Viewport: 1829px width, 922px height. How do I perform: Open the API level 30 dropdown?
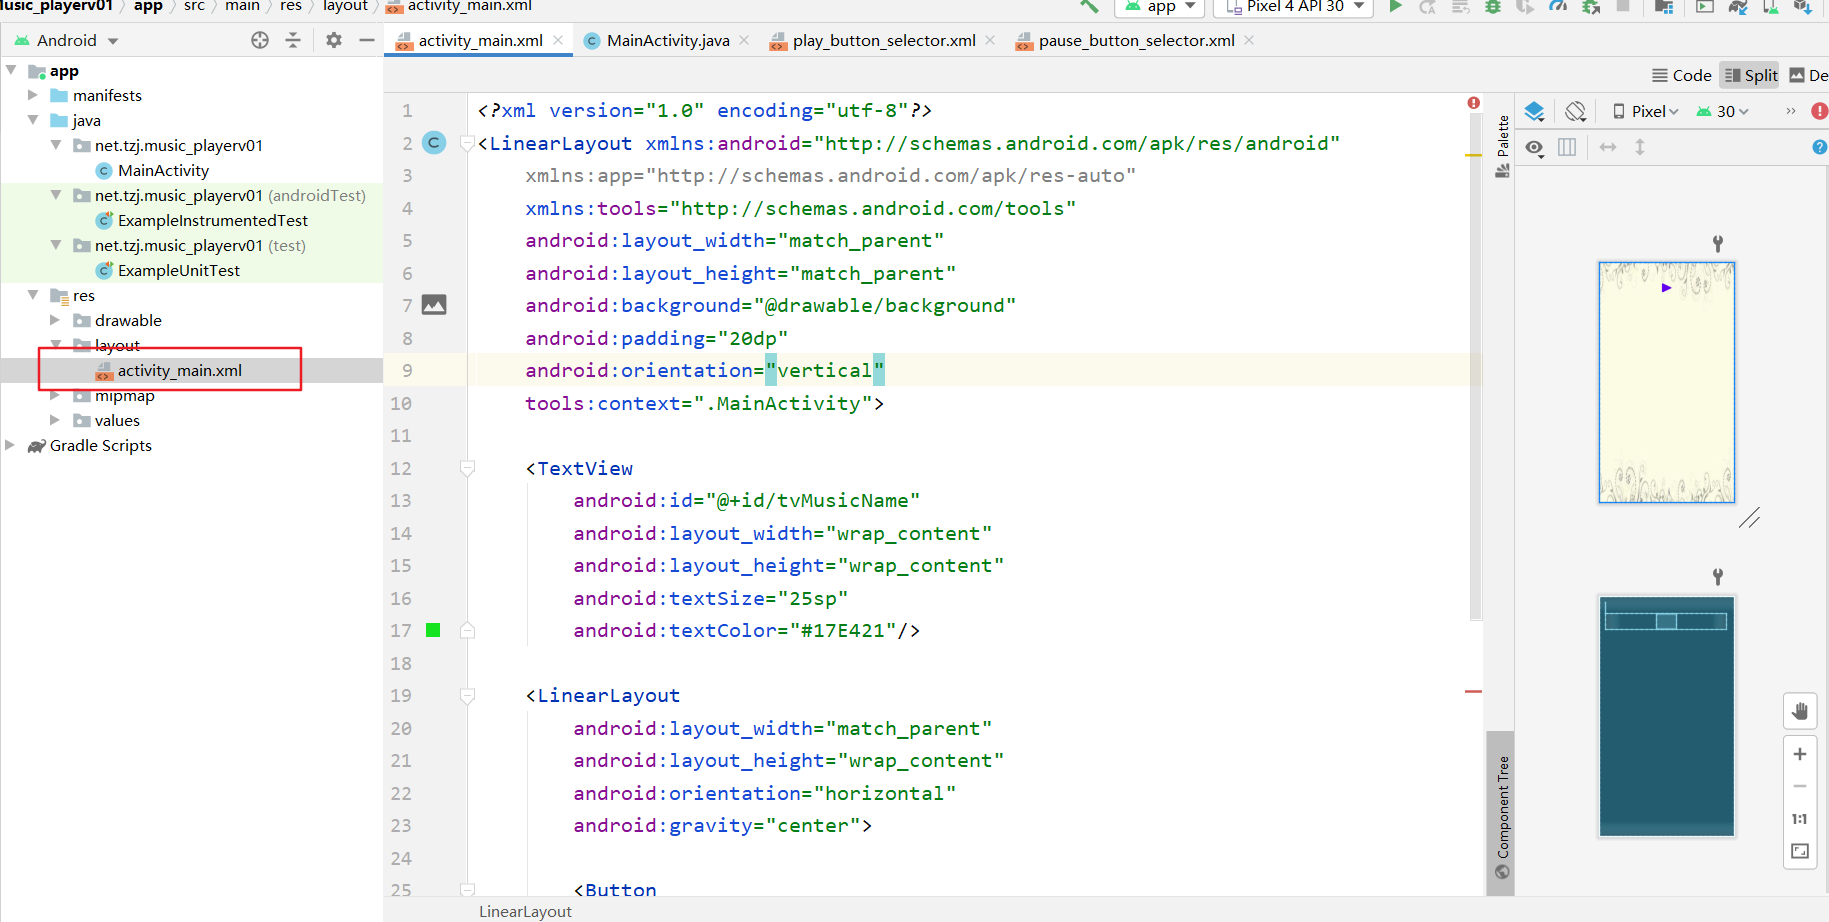coord(1722,111)
